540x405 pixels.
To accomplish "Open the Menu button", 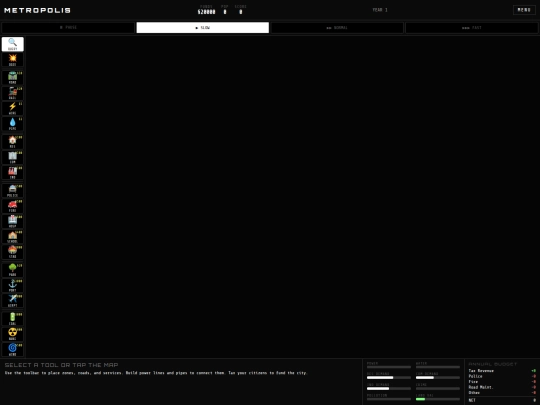I will tap(524, 10).
